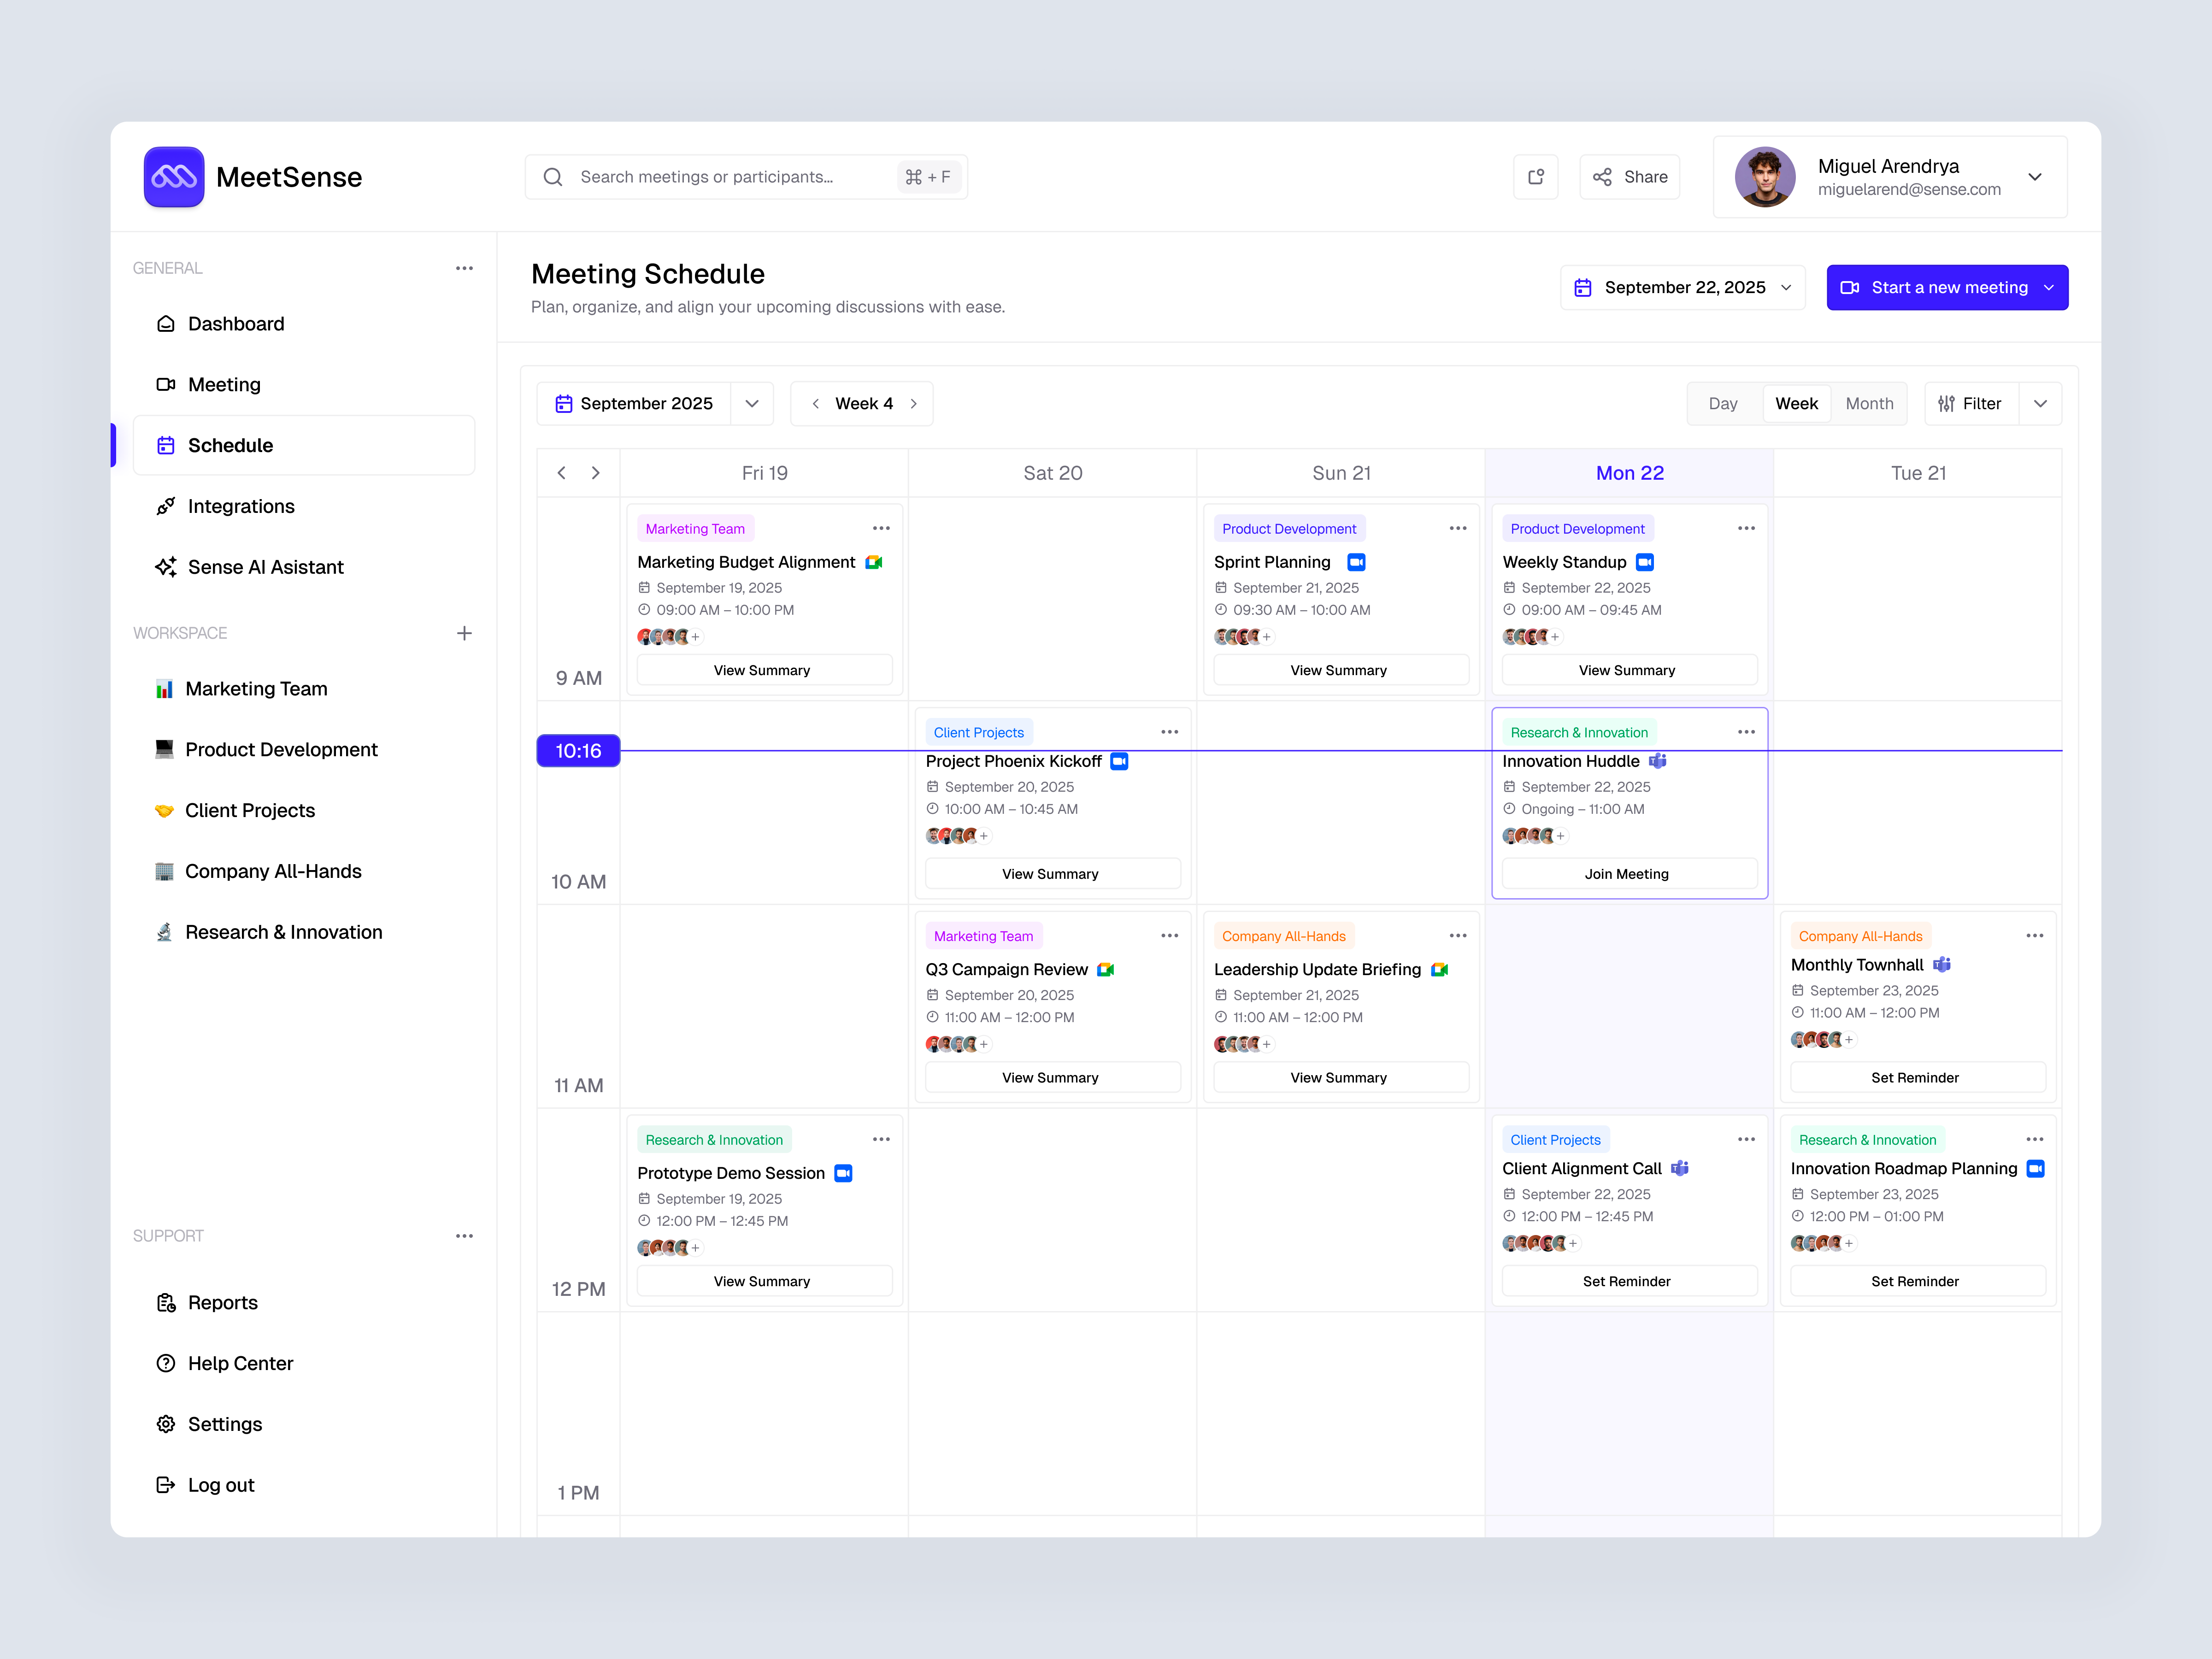Open the Integrations section via its icon
2212x1659 pixels.
pyautogui.click(x=166, y=506)
